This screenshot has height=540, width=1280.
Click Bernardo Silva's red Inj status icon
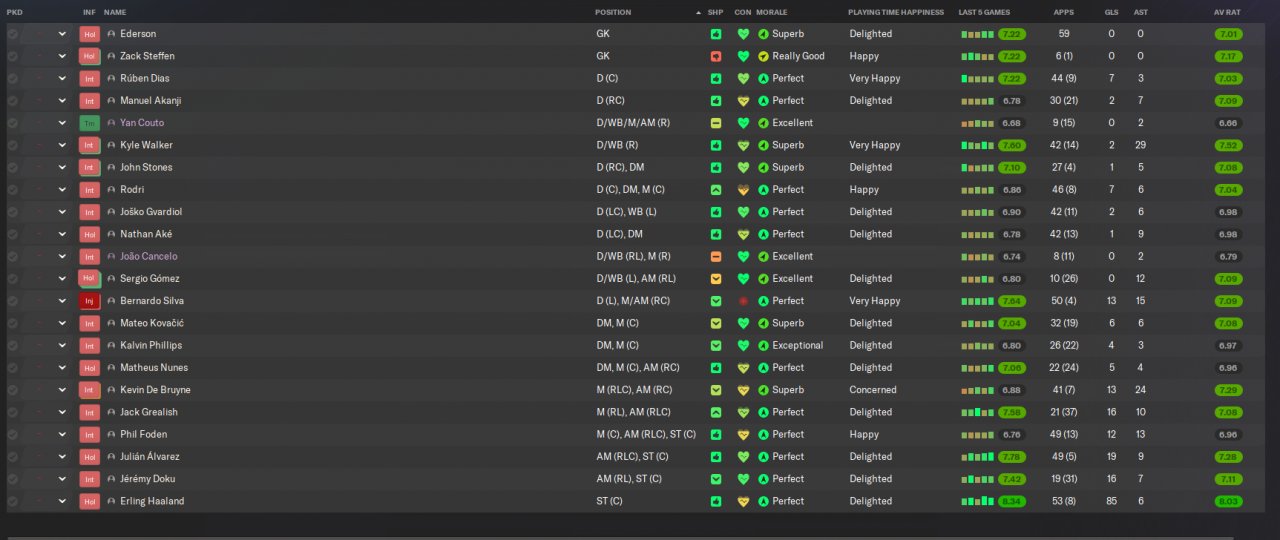89,301
